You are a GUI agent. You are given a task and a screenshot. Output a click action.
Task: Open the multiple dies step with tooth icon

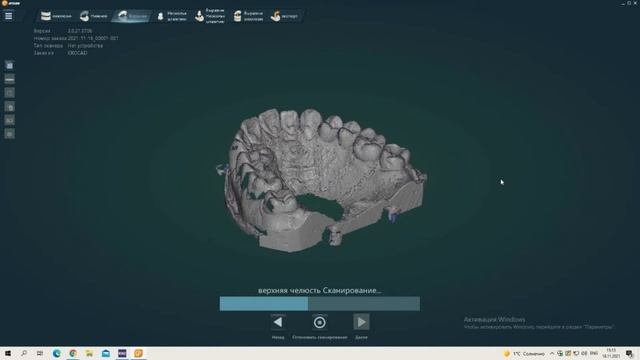tap(171, 16)
